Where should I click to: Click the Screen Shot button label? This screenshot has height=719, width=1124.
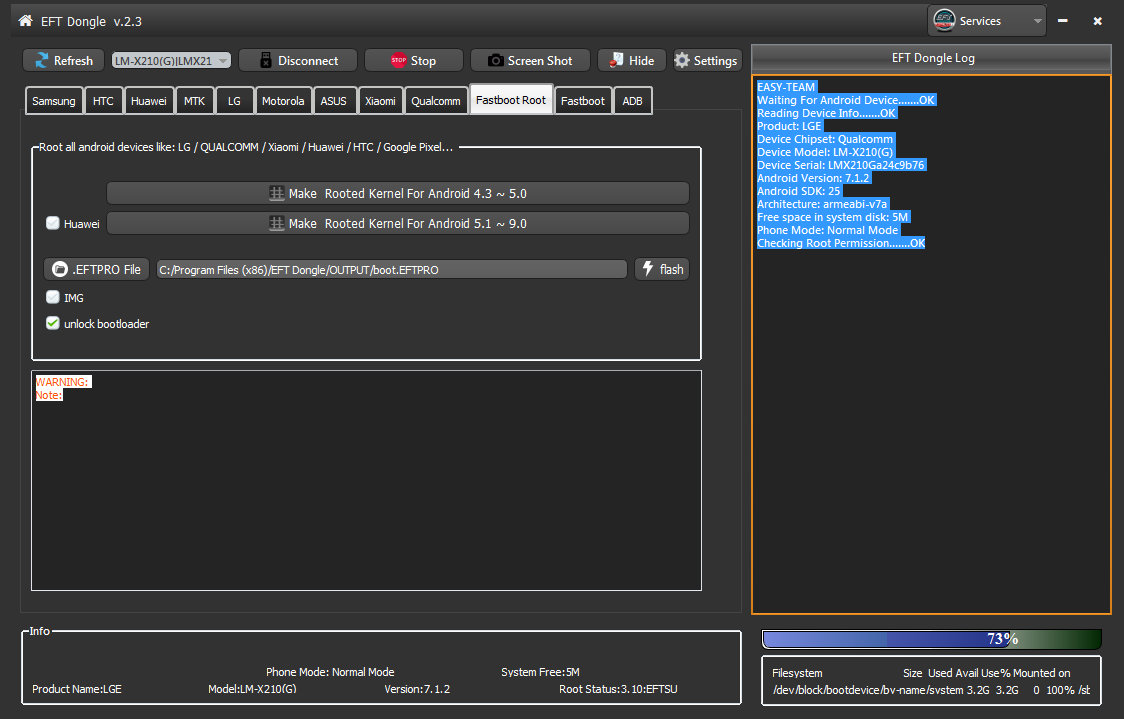pos(540,61)
